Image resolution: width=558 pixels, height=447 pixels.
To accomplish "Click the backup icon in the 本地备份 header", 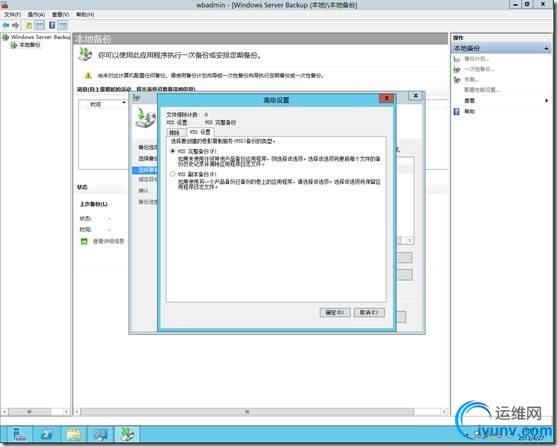I will [x=85, y=54].
